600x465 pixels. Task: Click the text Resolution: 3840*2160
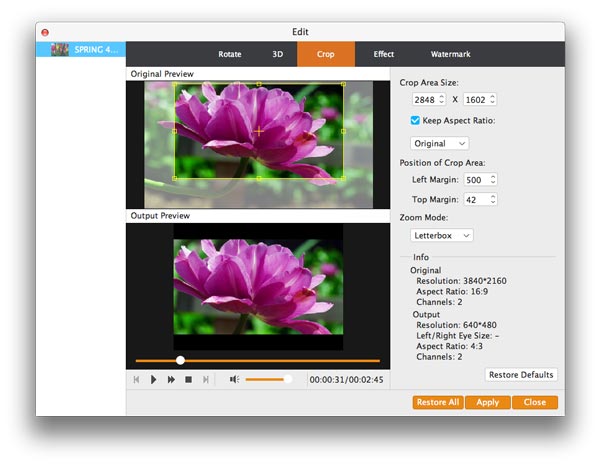coord(461,281)
